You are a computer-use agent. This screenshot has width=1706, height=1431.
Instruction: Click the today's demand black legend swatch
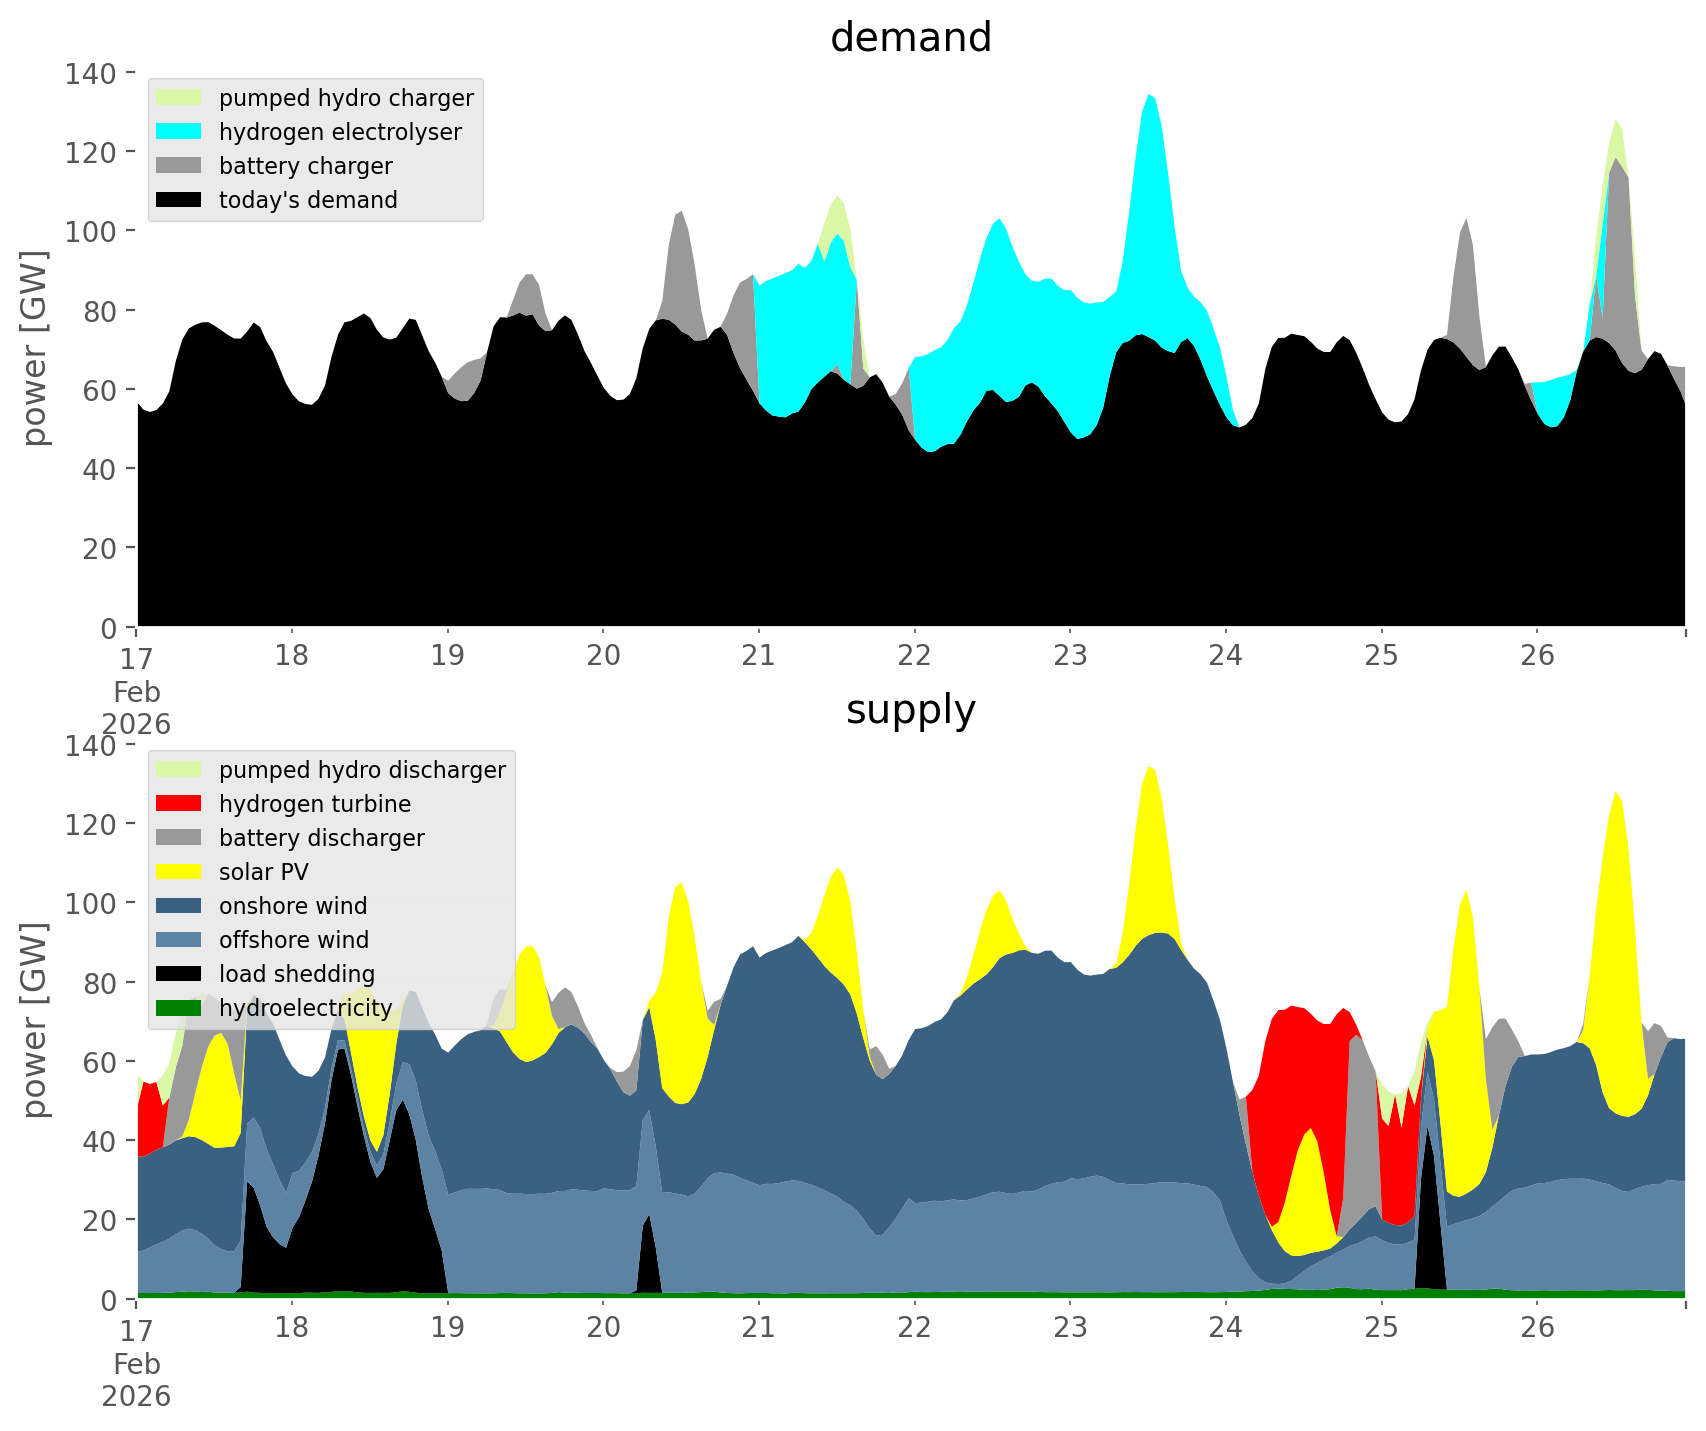click(178, 200)
